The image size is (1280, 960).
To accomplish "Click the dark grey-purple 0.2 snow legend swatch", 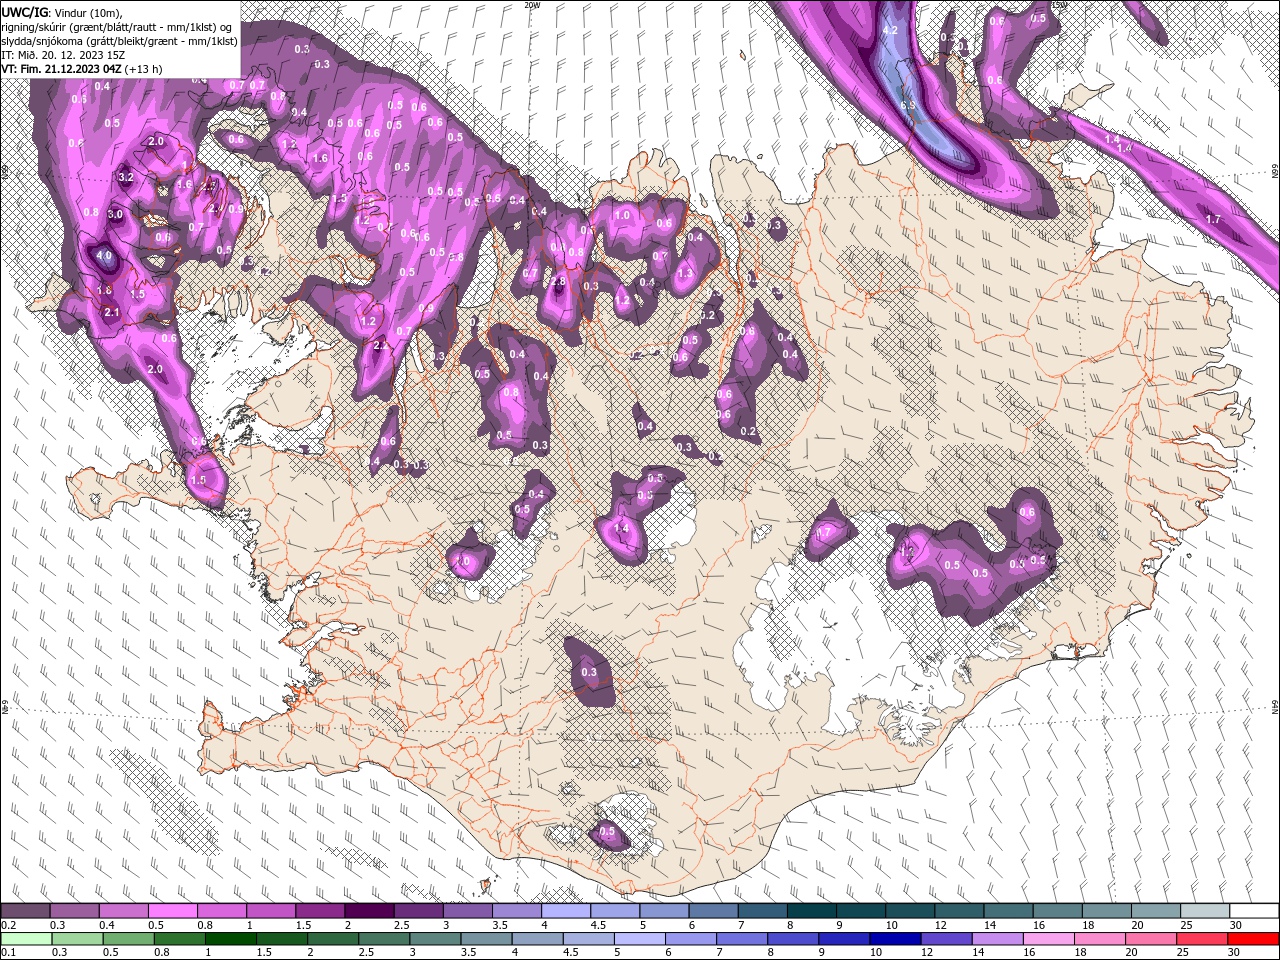I will [x=25, y=911].
